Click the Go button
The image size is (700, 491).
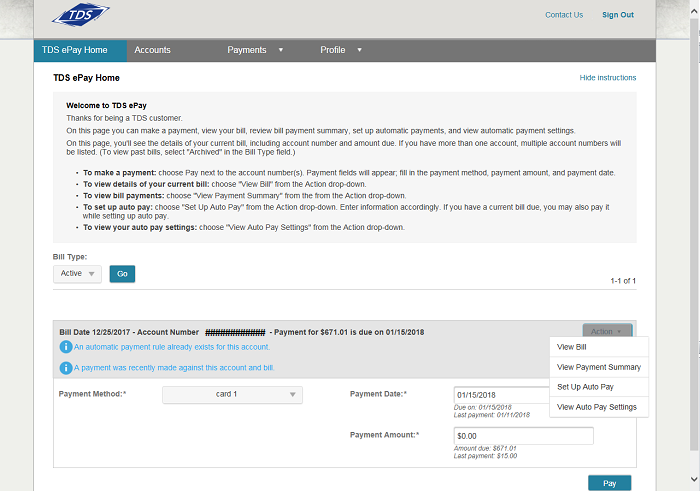[122, 274]
